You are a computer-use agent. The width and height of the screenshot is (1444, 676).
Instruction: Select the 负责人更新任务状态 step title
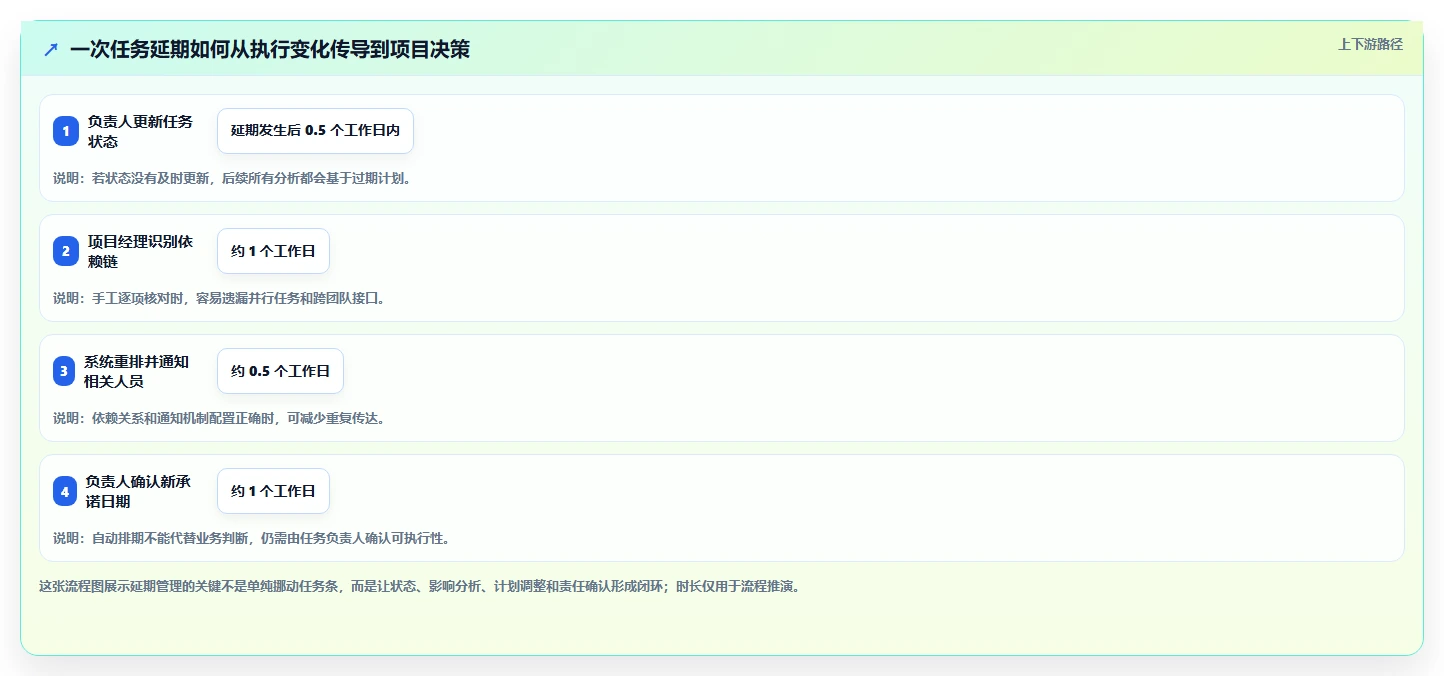click(140, 131)
